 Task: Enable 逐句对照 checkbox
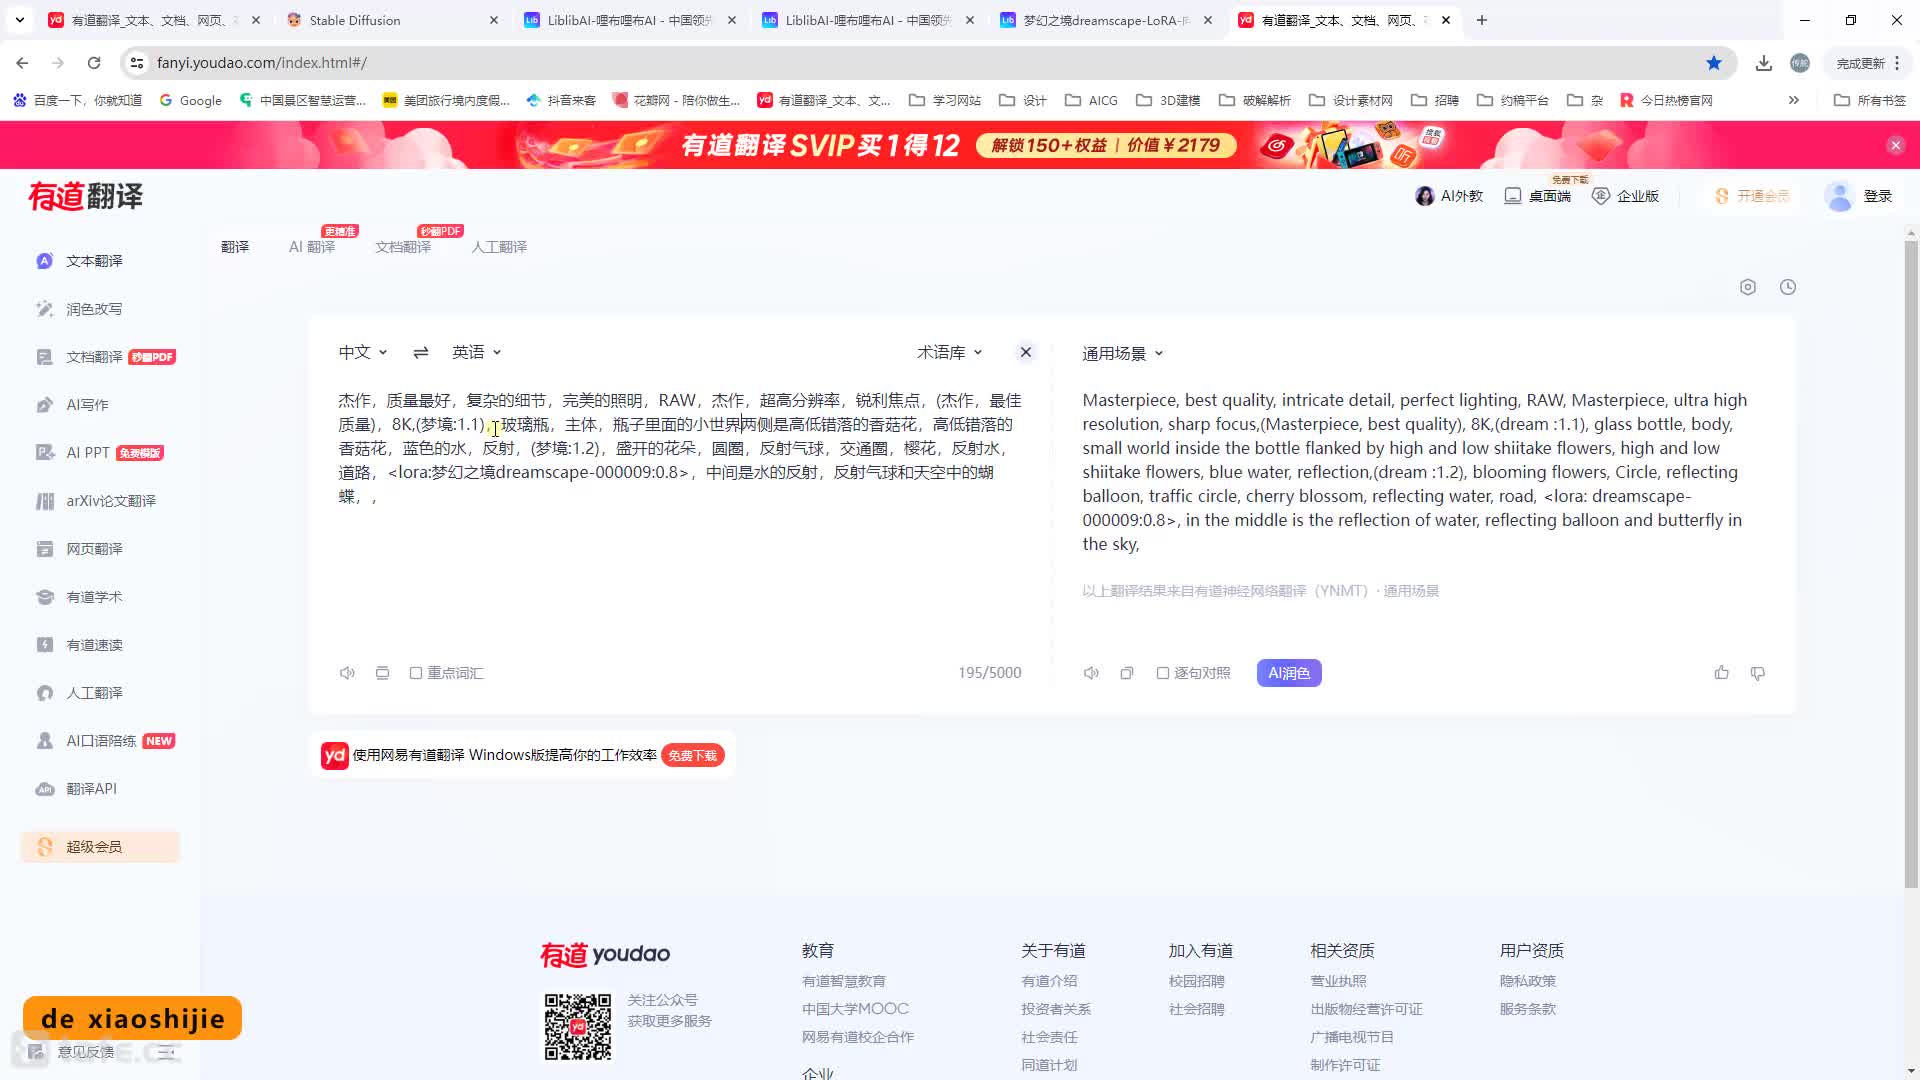point(1163,673)
